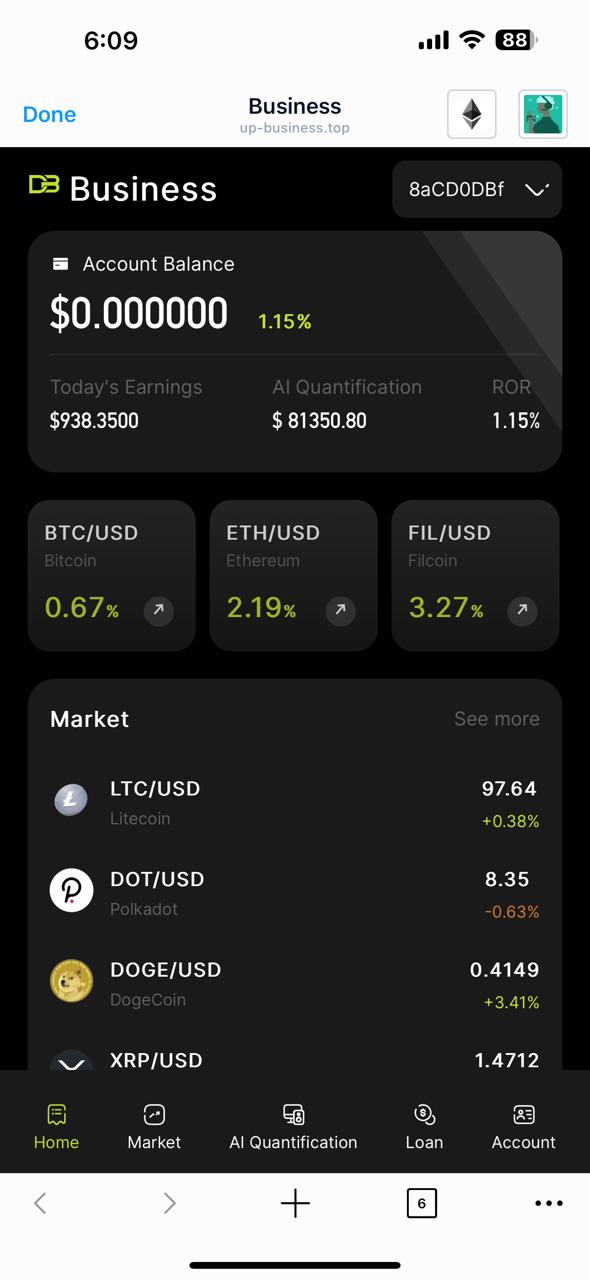Tap the Done button
The image size is (590, 1280).
pos(49,114)
